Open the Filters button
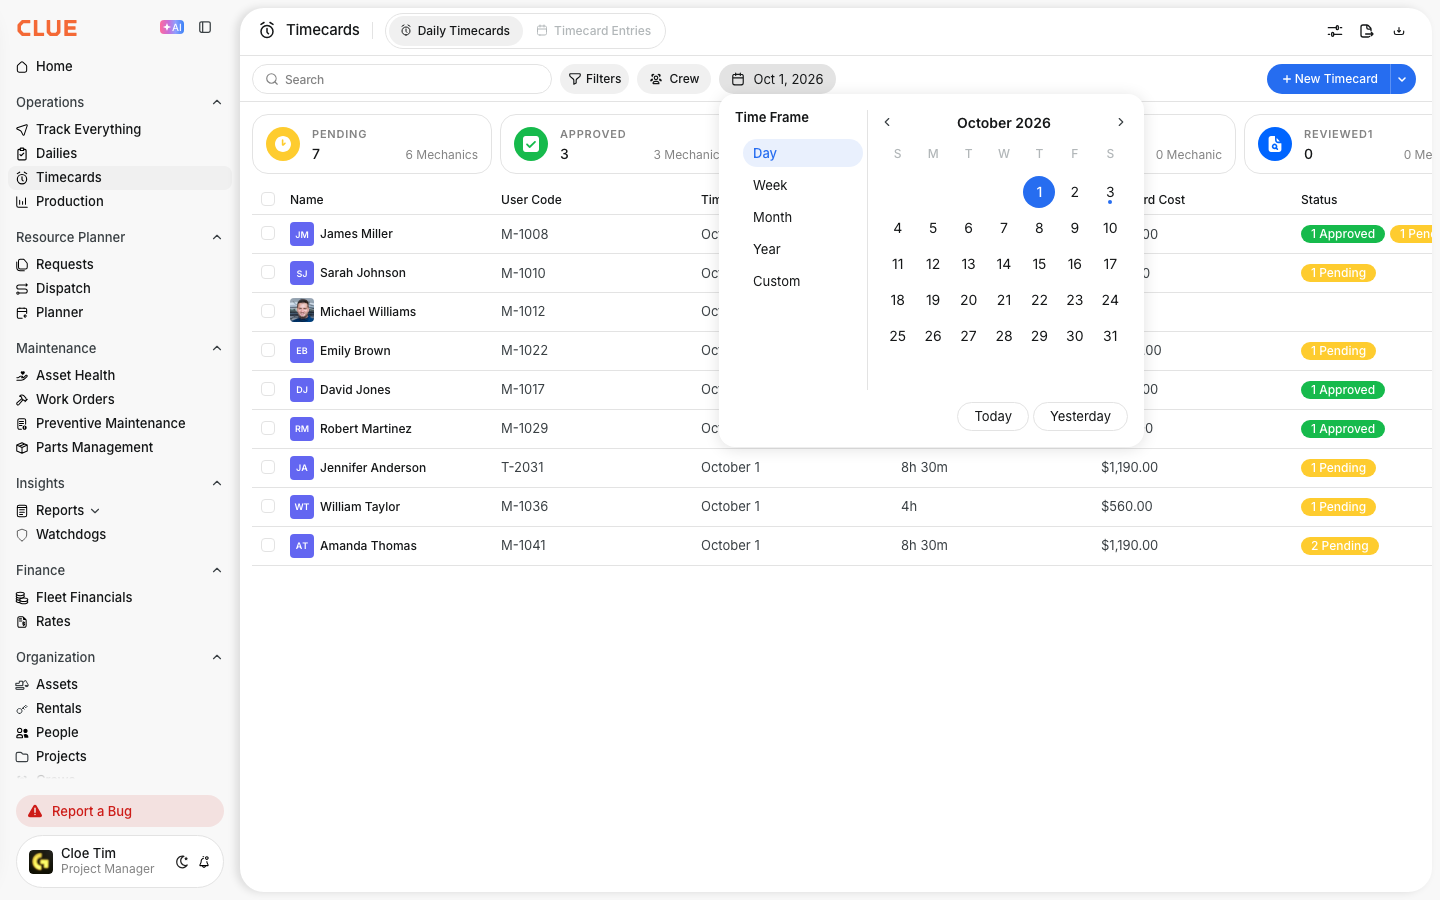 click(594, 79)
